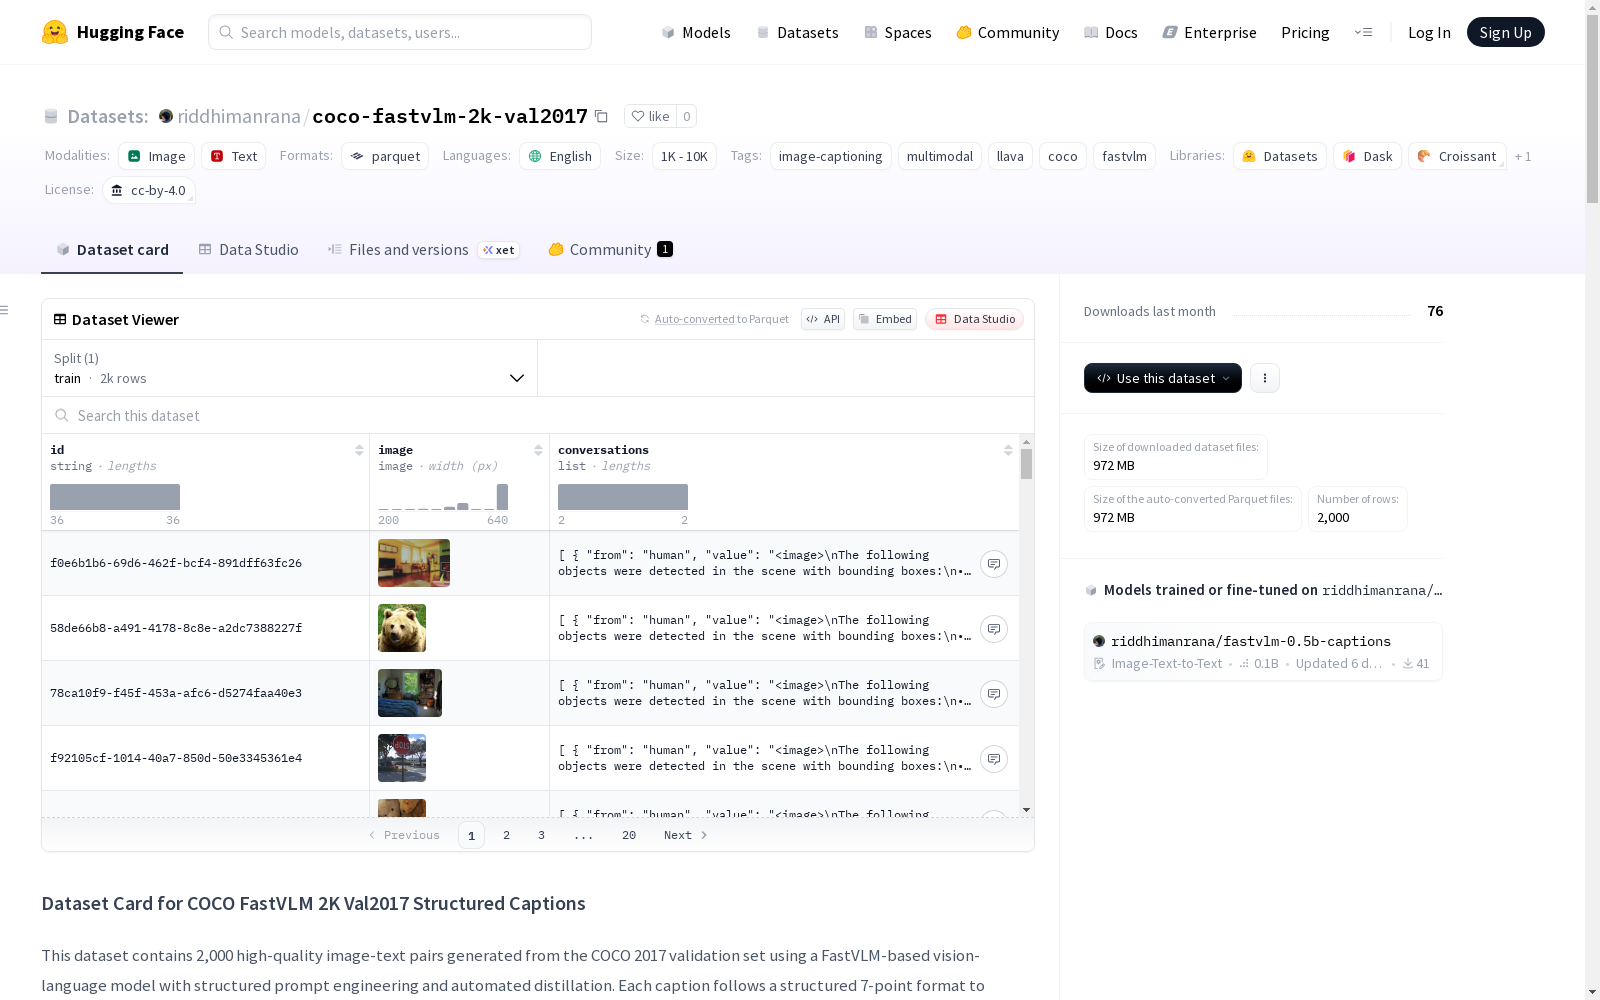1600x1000 pixels.
Task: Open conversation preview for row f0e6b1b6
Action: coord(993,564)
